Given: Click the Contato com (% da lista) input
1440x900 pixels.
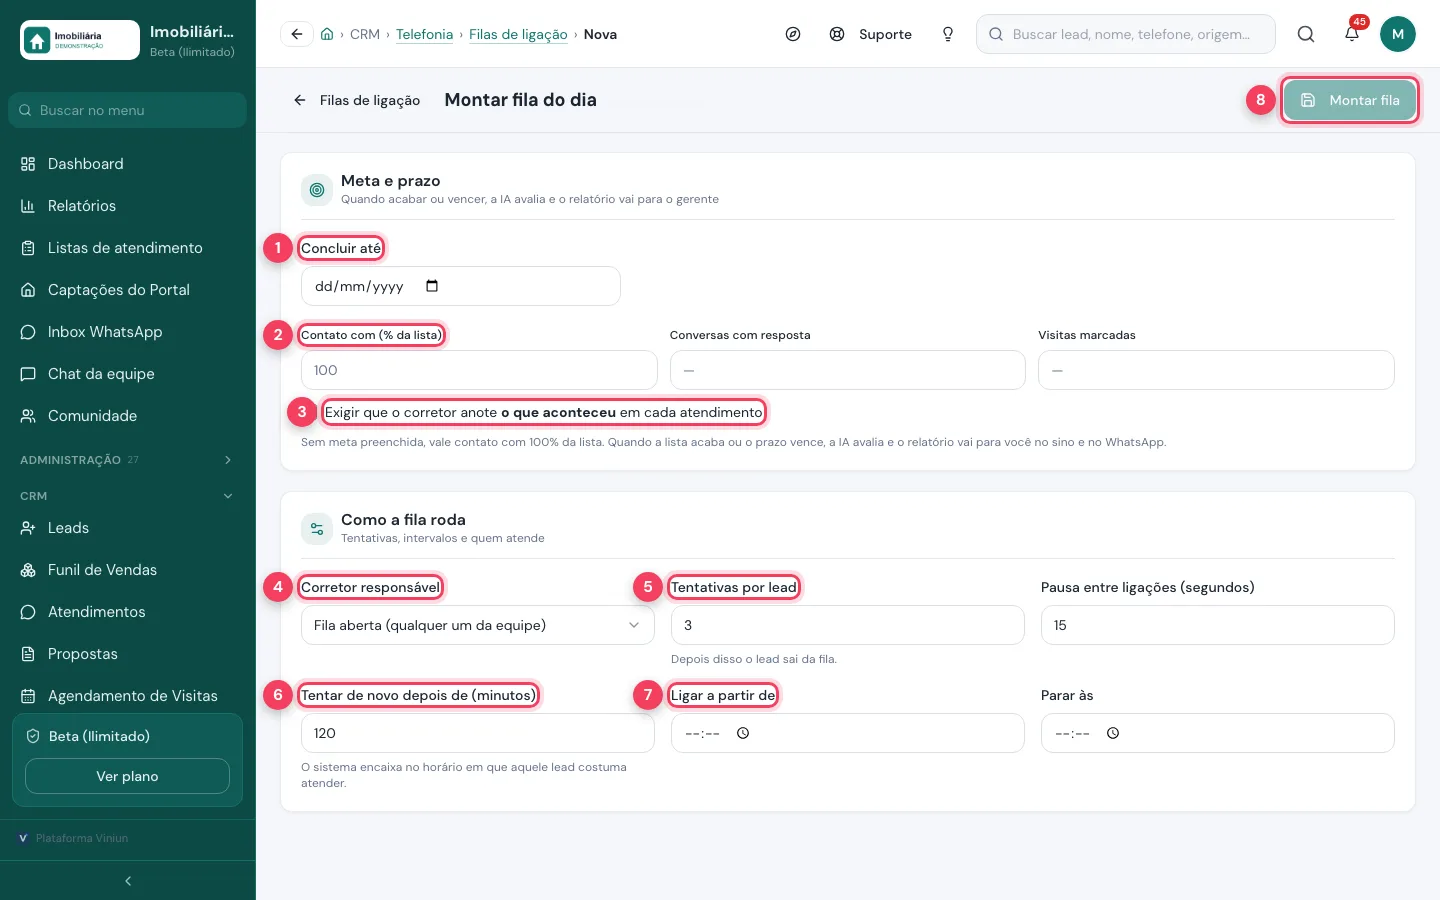Looking at the screenshot, I should (479, 370).
